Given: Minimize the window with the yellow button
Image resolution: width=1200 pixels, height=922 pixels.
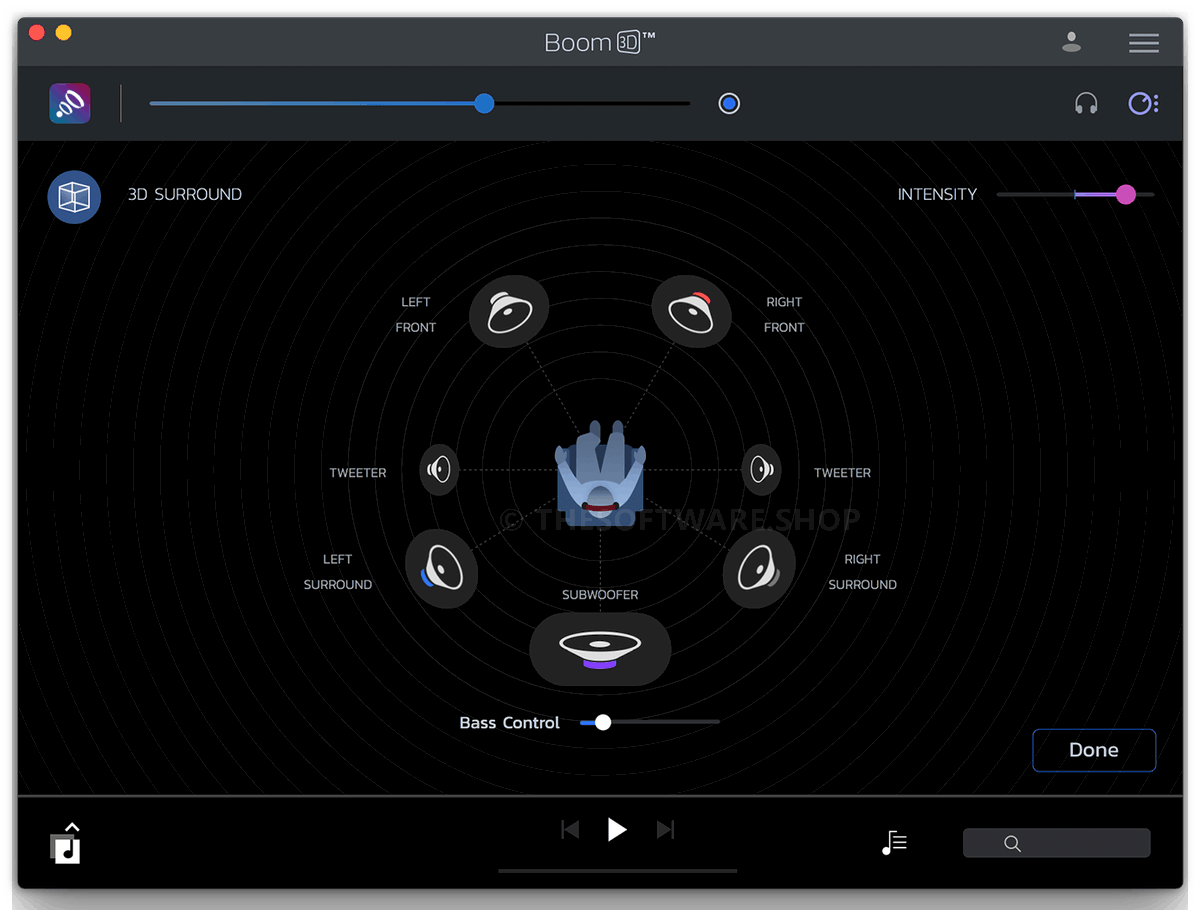Looking at the screenshot, I should [63, 33].
